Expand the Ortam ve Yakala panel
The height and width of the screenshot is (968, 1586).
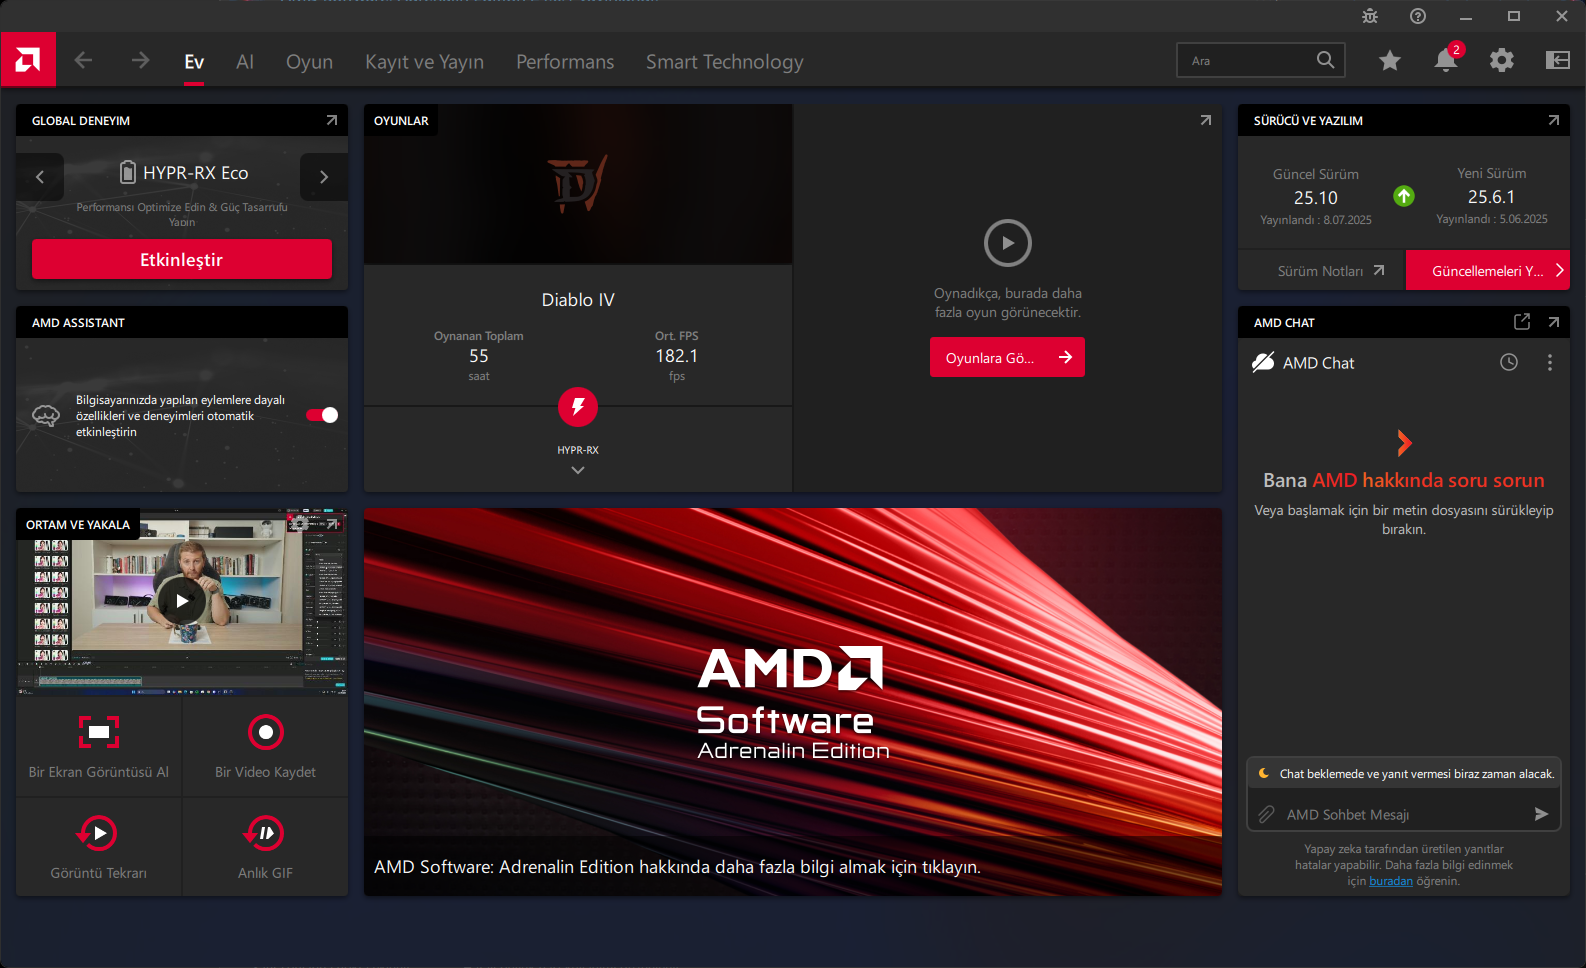[x=333, y=523]
